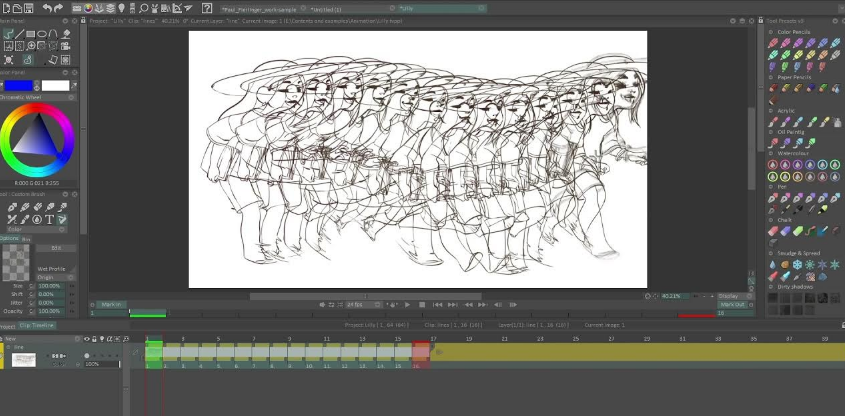Open the Origin dropdown in brush options

pos(56,277)
